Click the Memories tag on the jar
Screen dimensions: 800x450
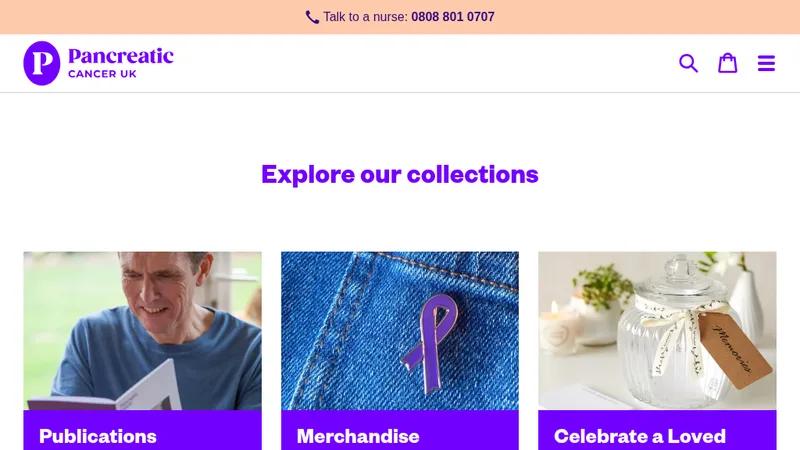734,349
